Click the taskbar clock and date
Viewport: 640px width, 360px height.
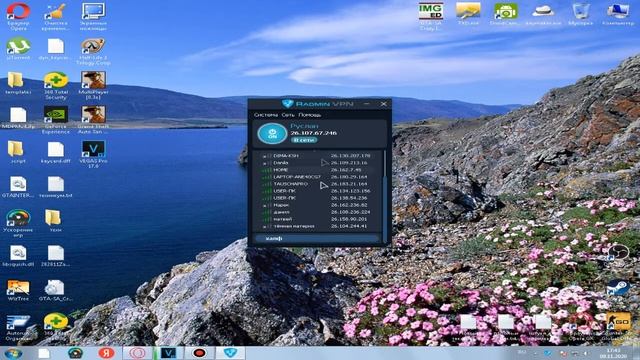pyautogui.click(x=613, y=353)
